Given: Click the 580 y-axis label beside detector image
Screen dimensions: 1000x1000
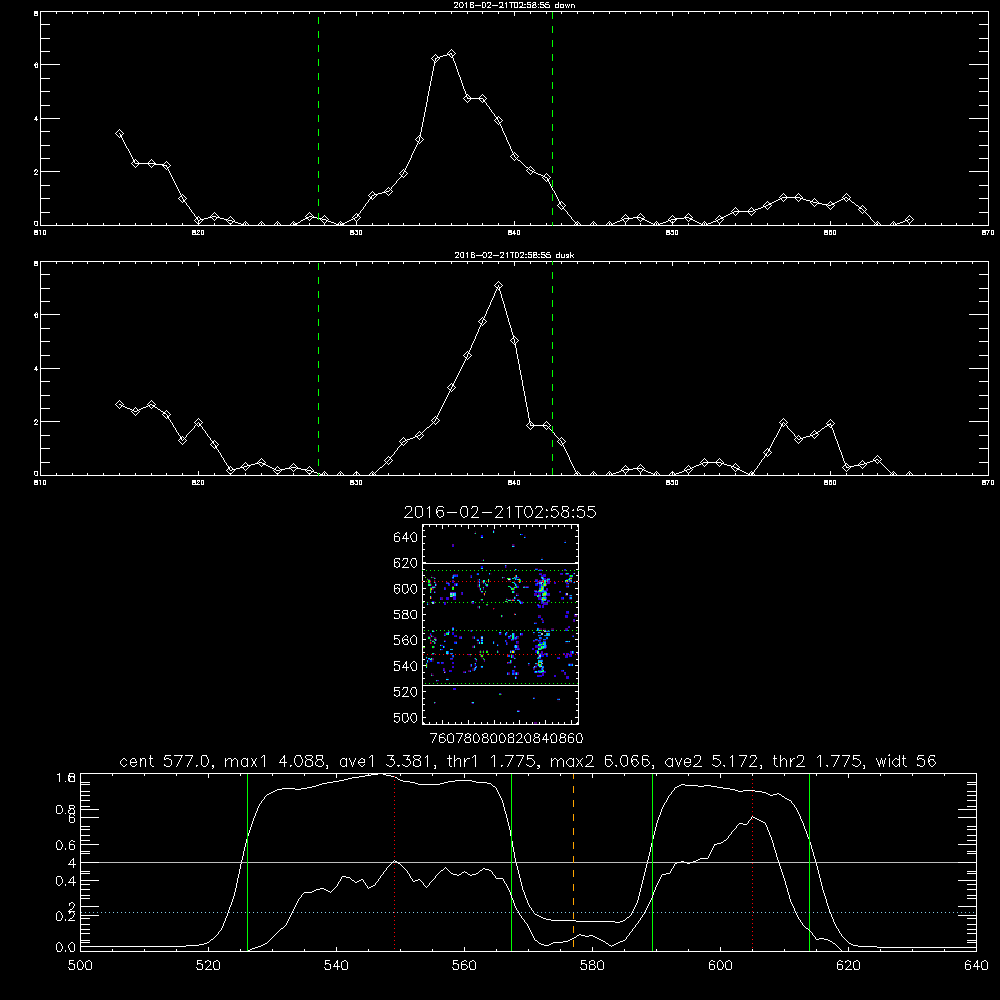Looking at the screenshot, I should click(x=406, y=615).
